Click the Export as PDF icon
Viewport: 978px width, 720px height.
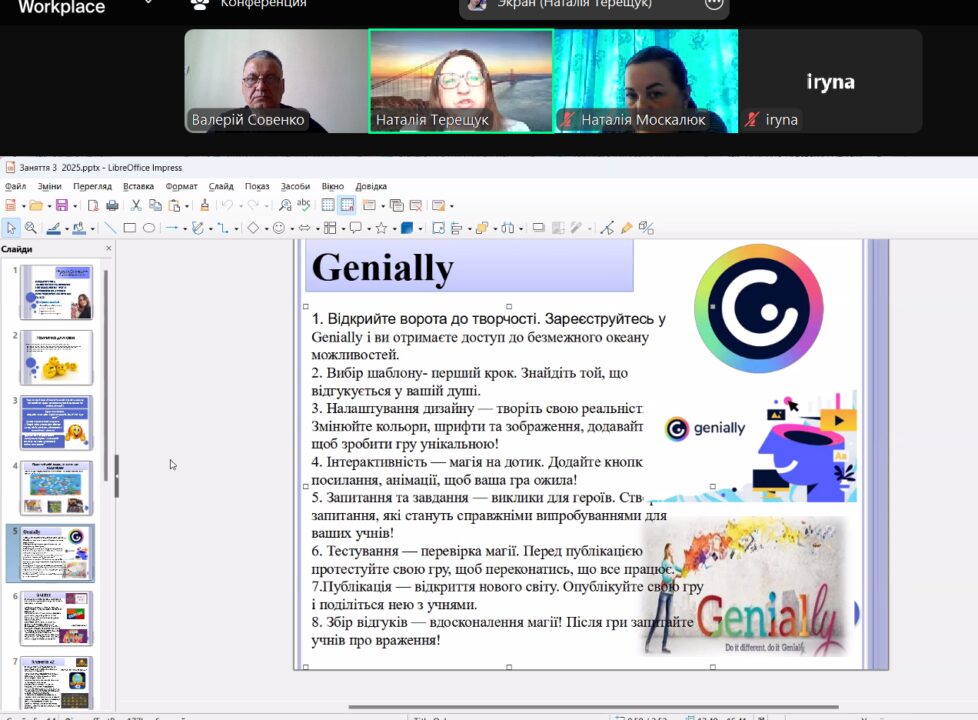93,205
